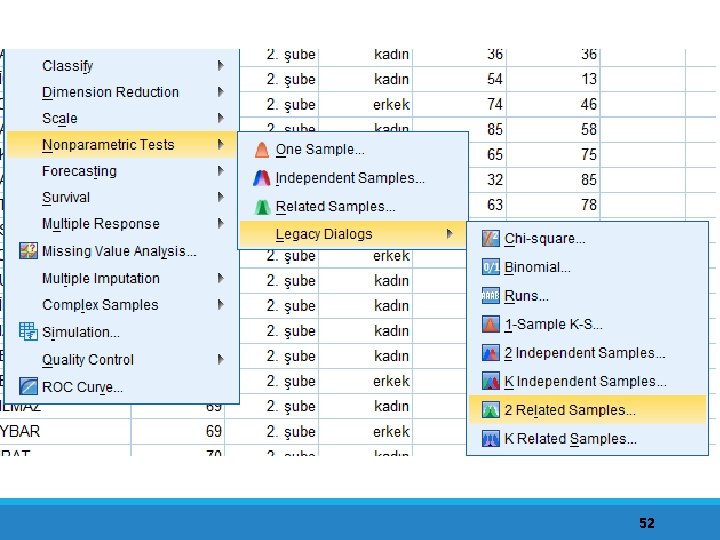Click the 1-Sample K-S icon
720x540 pixels.
(490, 325)
